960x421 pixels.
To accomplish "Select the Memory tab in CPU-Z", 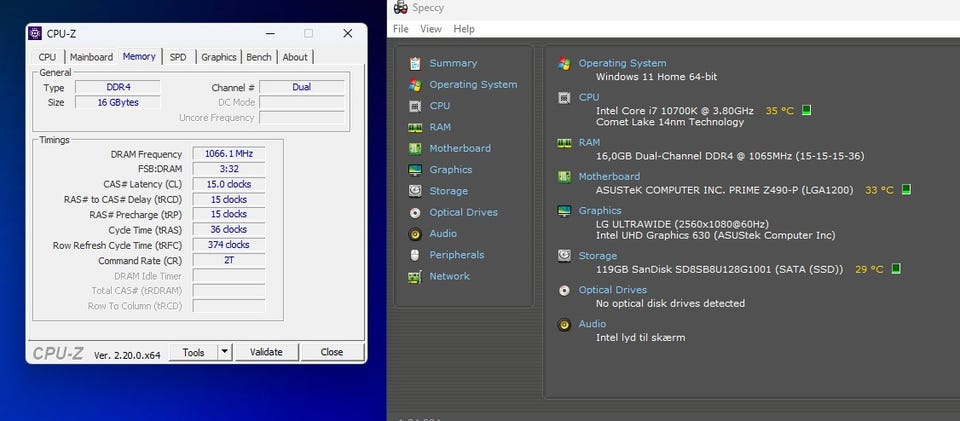I will pos(139,56).
